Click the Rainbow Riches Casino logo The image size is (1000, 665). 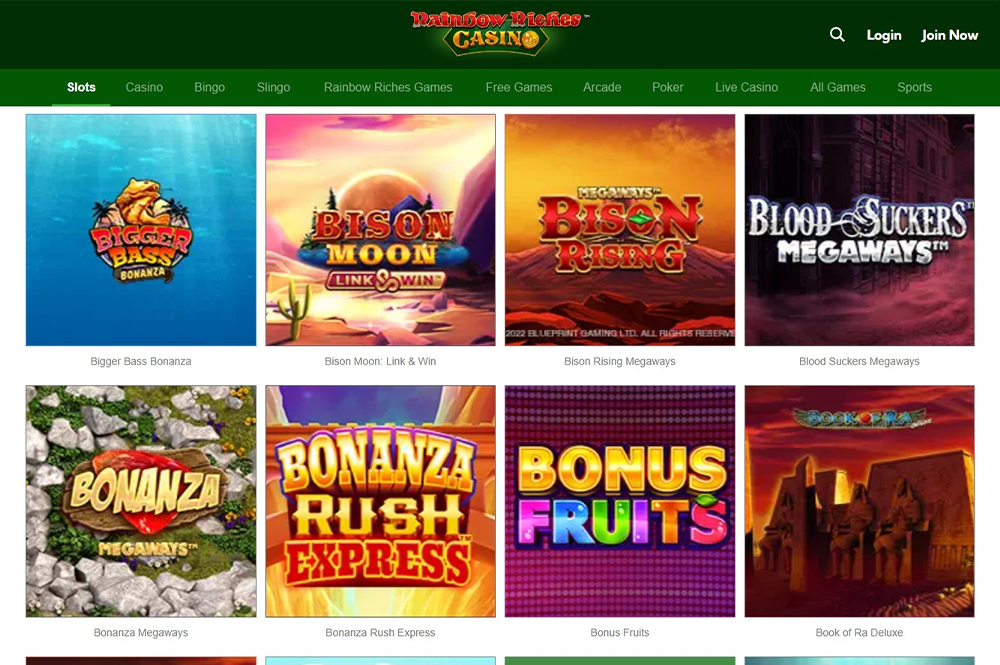(x=499, y=33)
